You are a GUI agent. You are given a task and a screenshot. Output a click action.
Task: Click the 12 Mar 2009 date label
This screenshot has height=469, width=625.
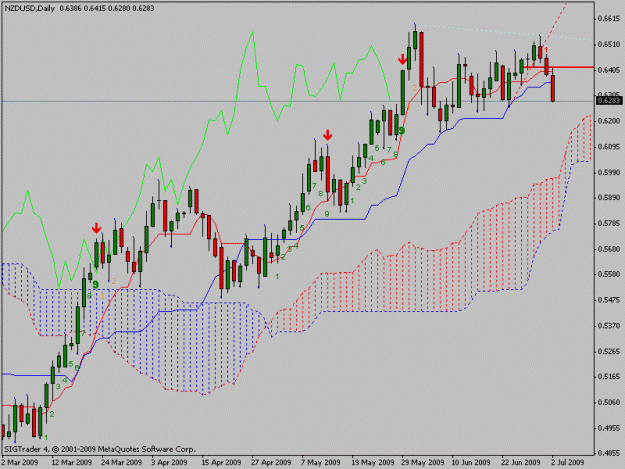[71, 462]
